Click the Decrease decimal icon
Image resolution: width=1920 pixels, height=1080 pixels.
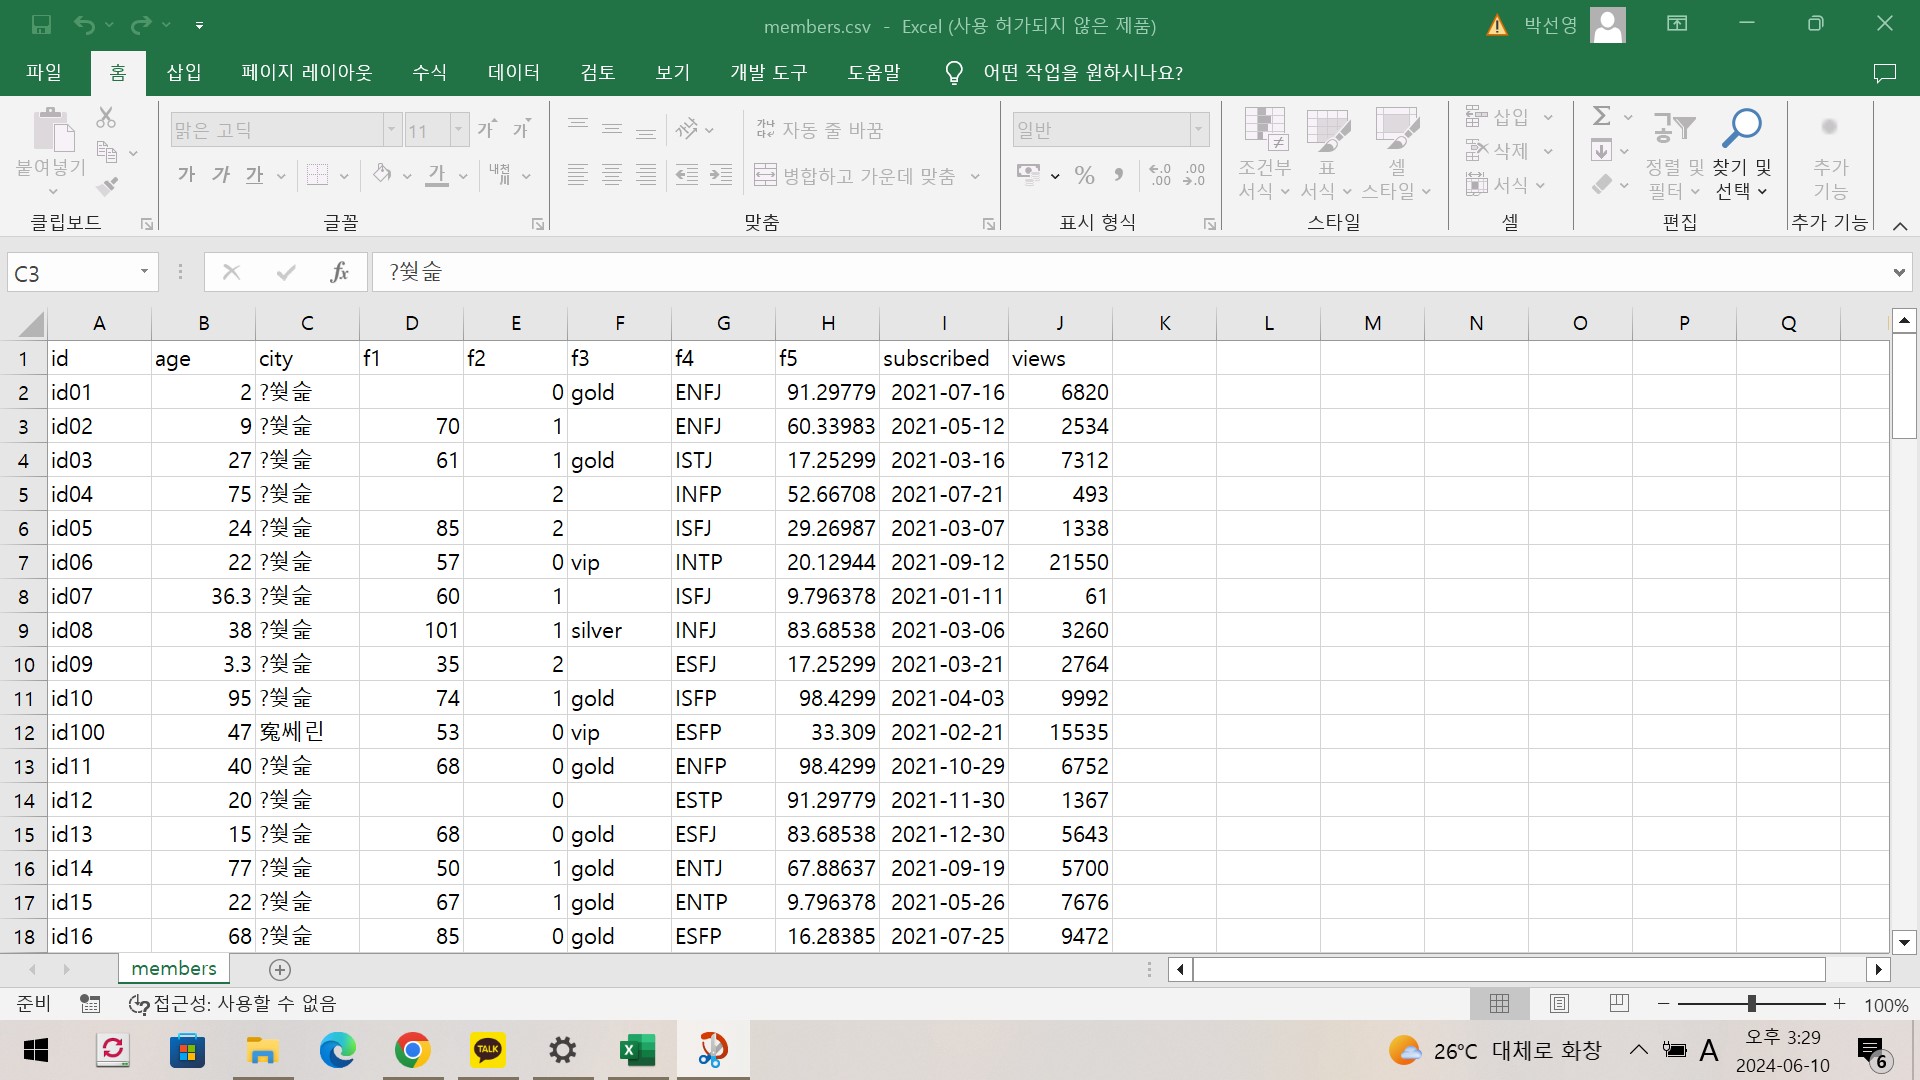tap(1194, 176)
